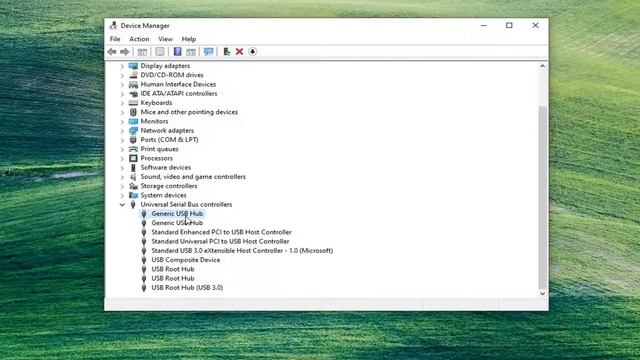This screenshot has height=360, width=640.
Task: Click the DVD/CD-ROM drives icon
Action: [x=133, y=75]
